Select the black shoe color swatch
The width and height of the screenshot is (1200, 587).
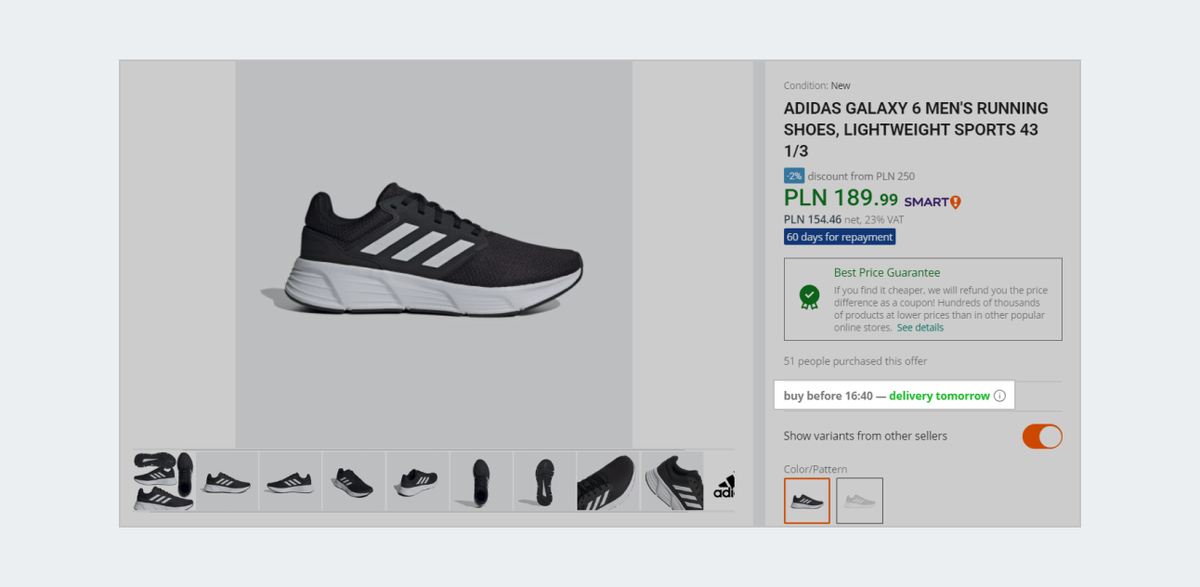807,500
